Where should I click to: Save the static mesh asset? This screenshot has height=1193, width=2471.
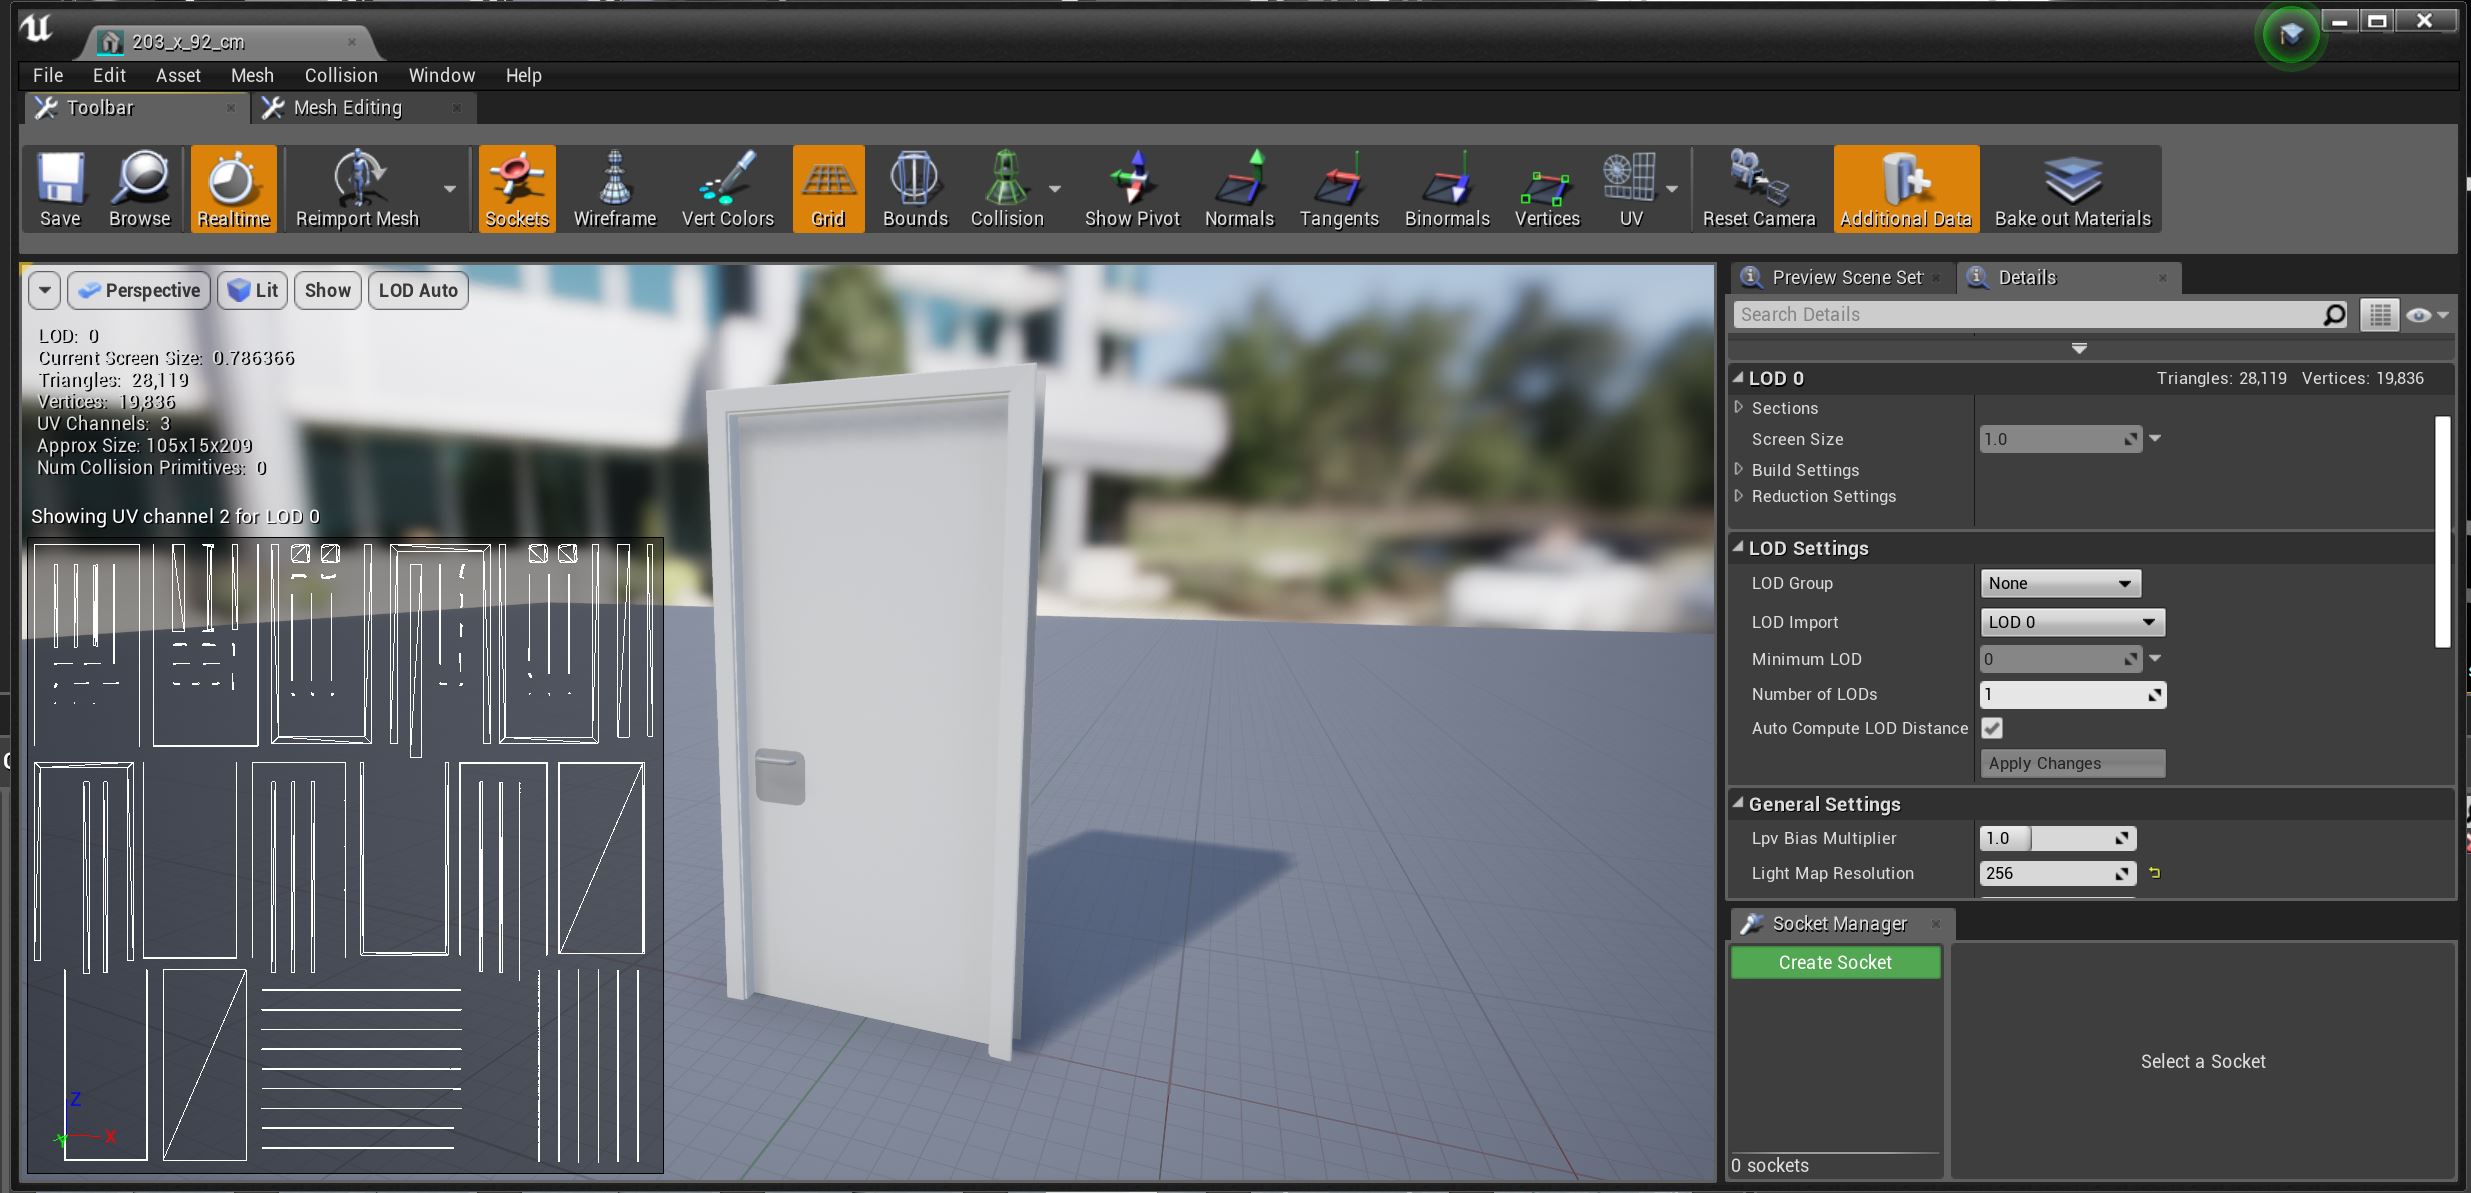click(x=60, y=189)
